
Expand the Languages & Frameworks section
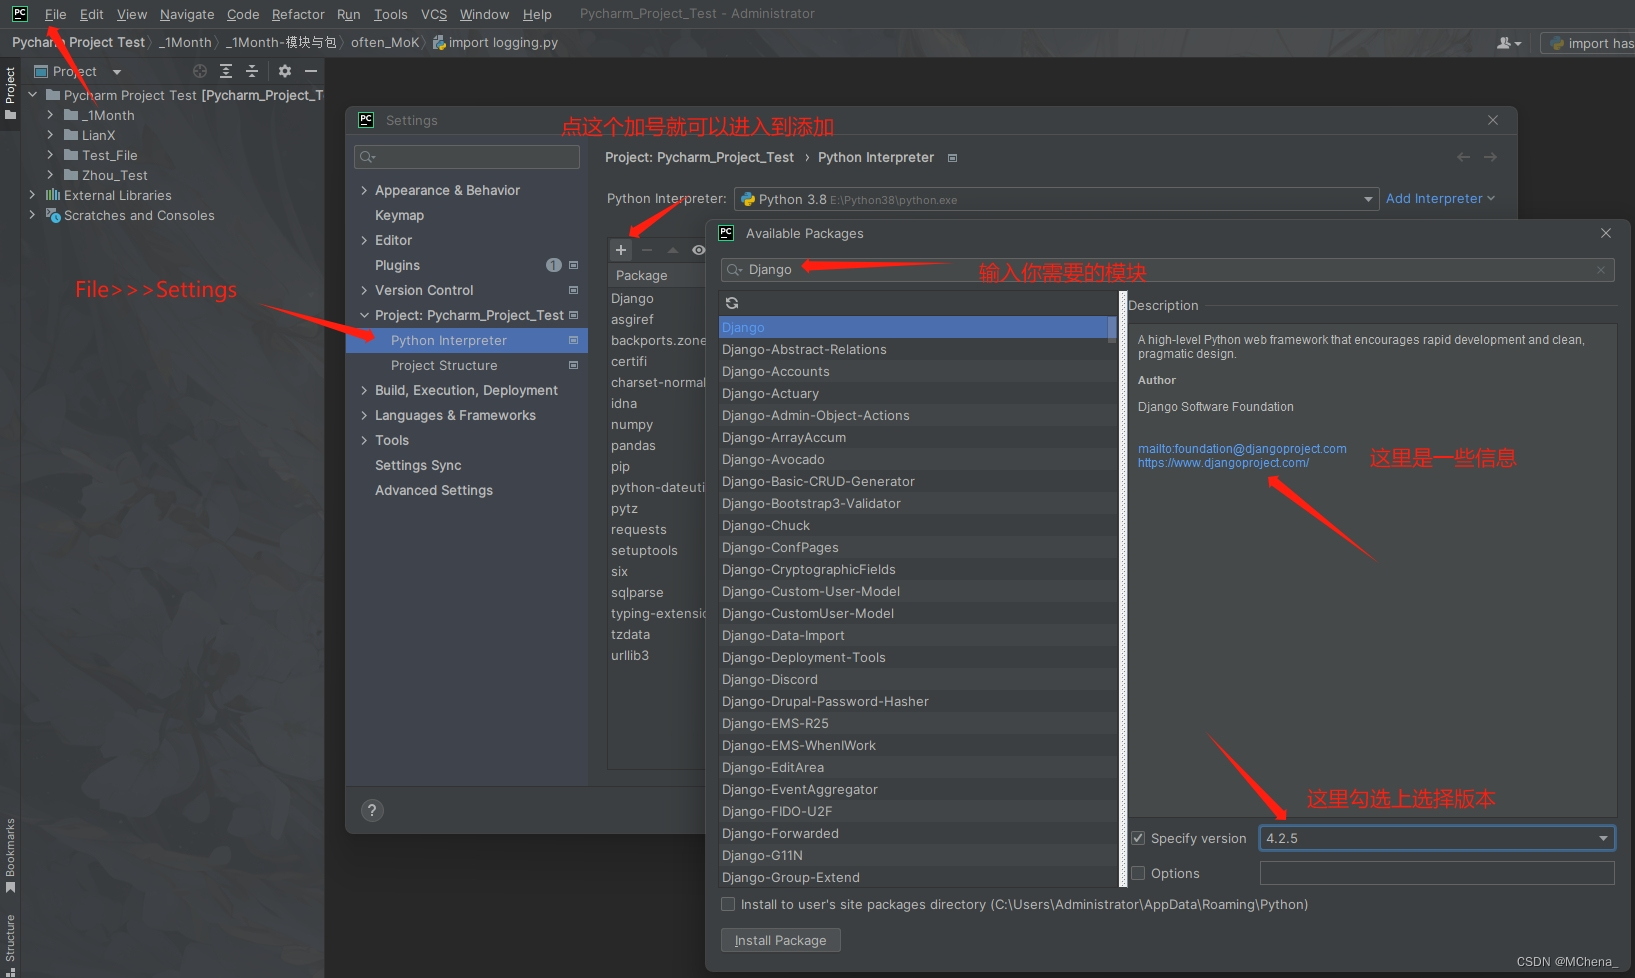tap(364, 415)
